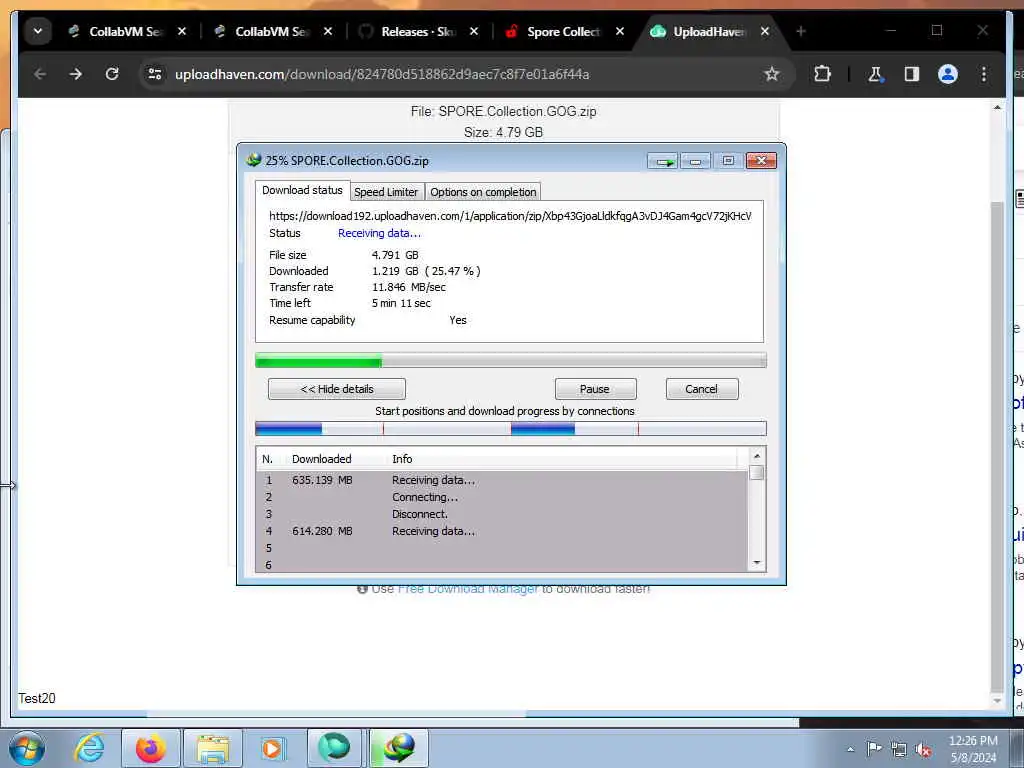Open the Chrome Labs flask icon

pyautogui.click(x=875, y=74)
